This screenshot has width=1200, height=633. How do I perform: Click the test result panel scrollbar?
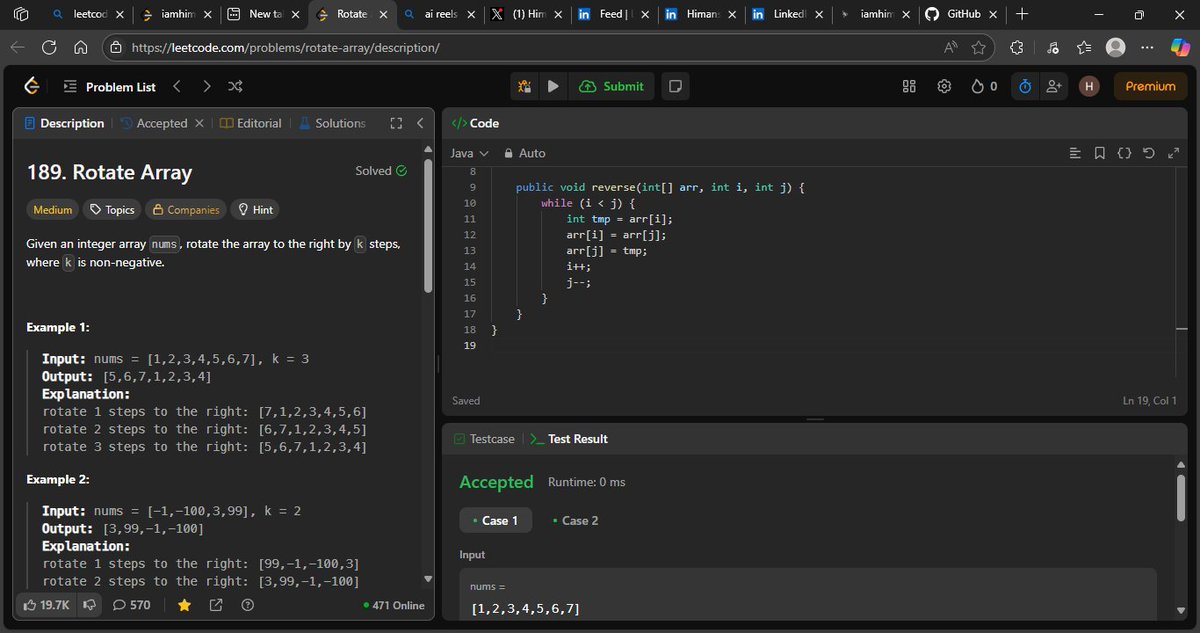tap(1181, 497)
